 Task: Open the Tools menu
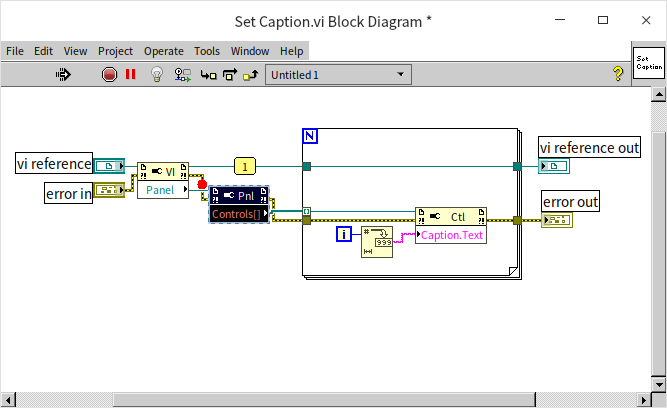click(x=207, y=51)
